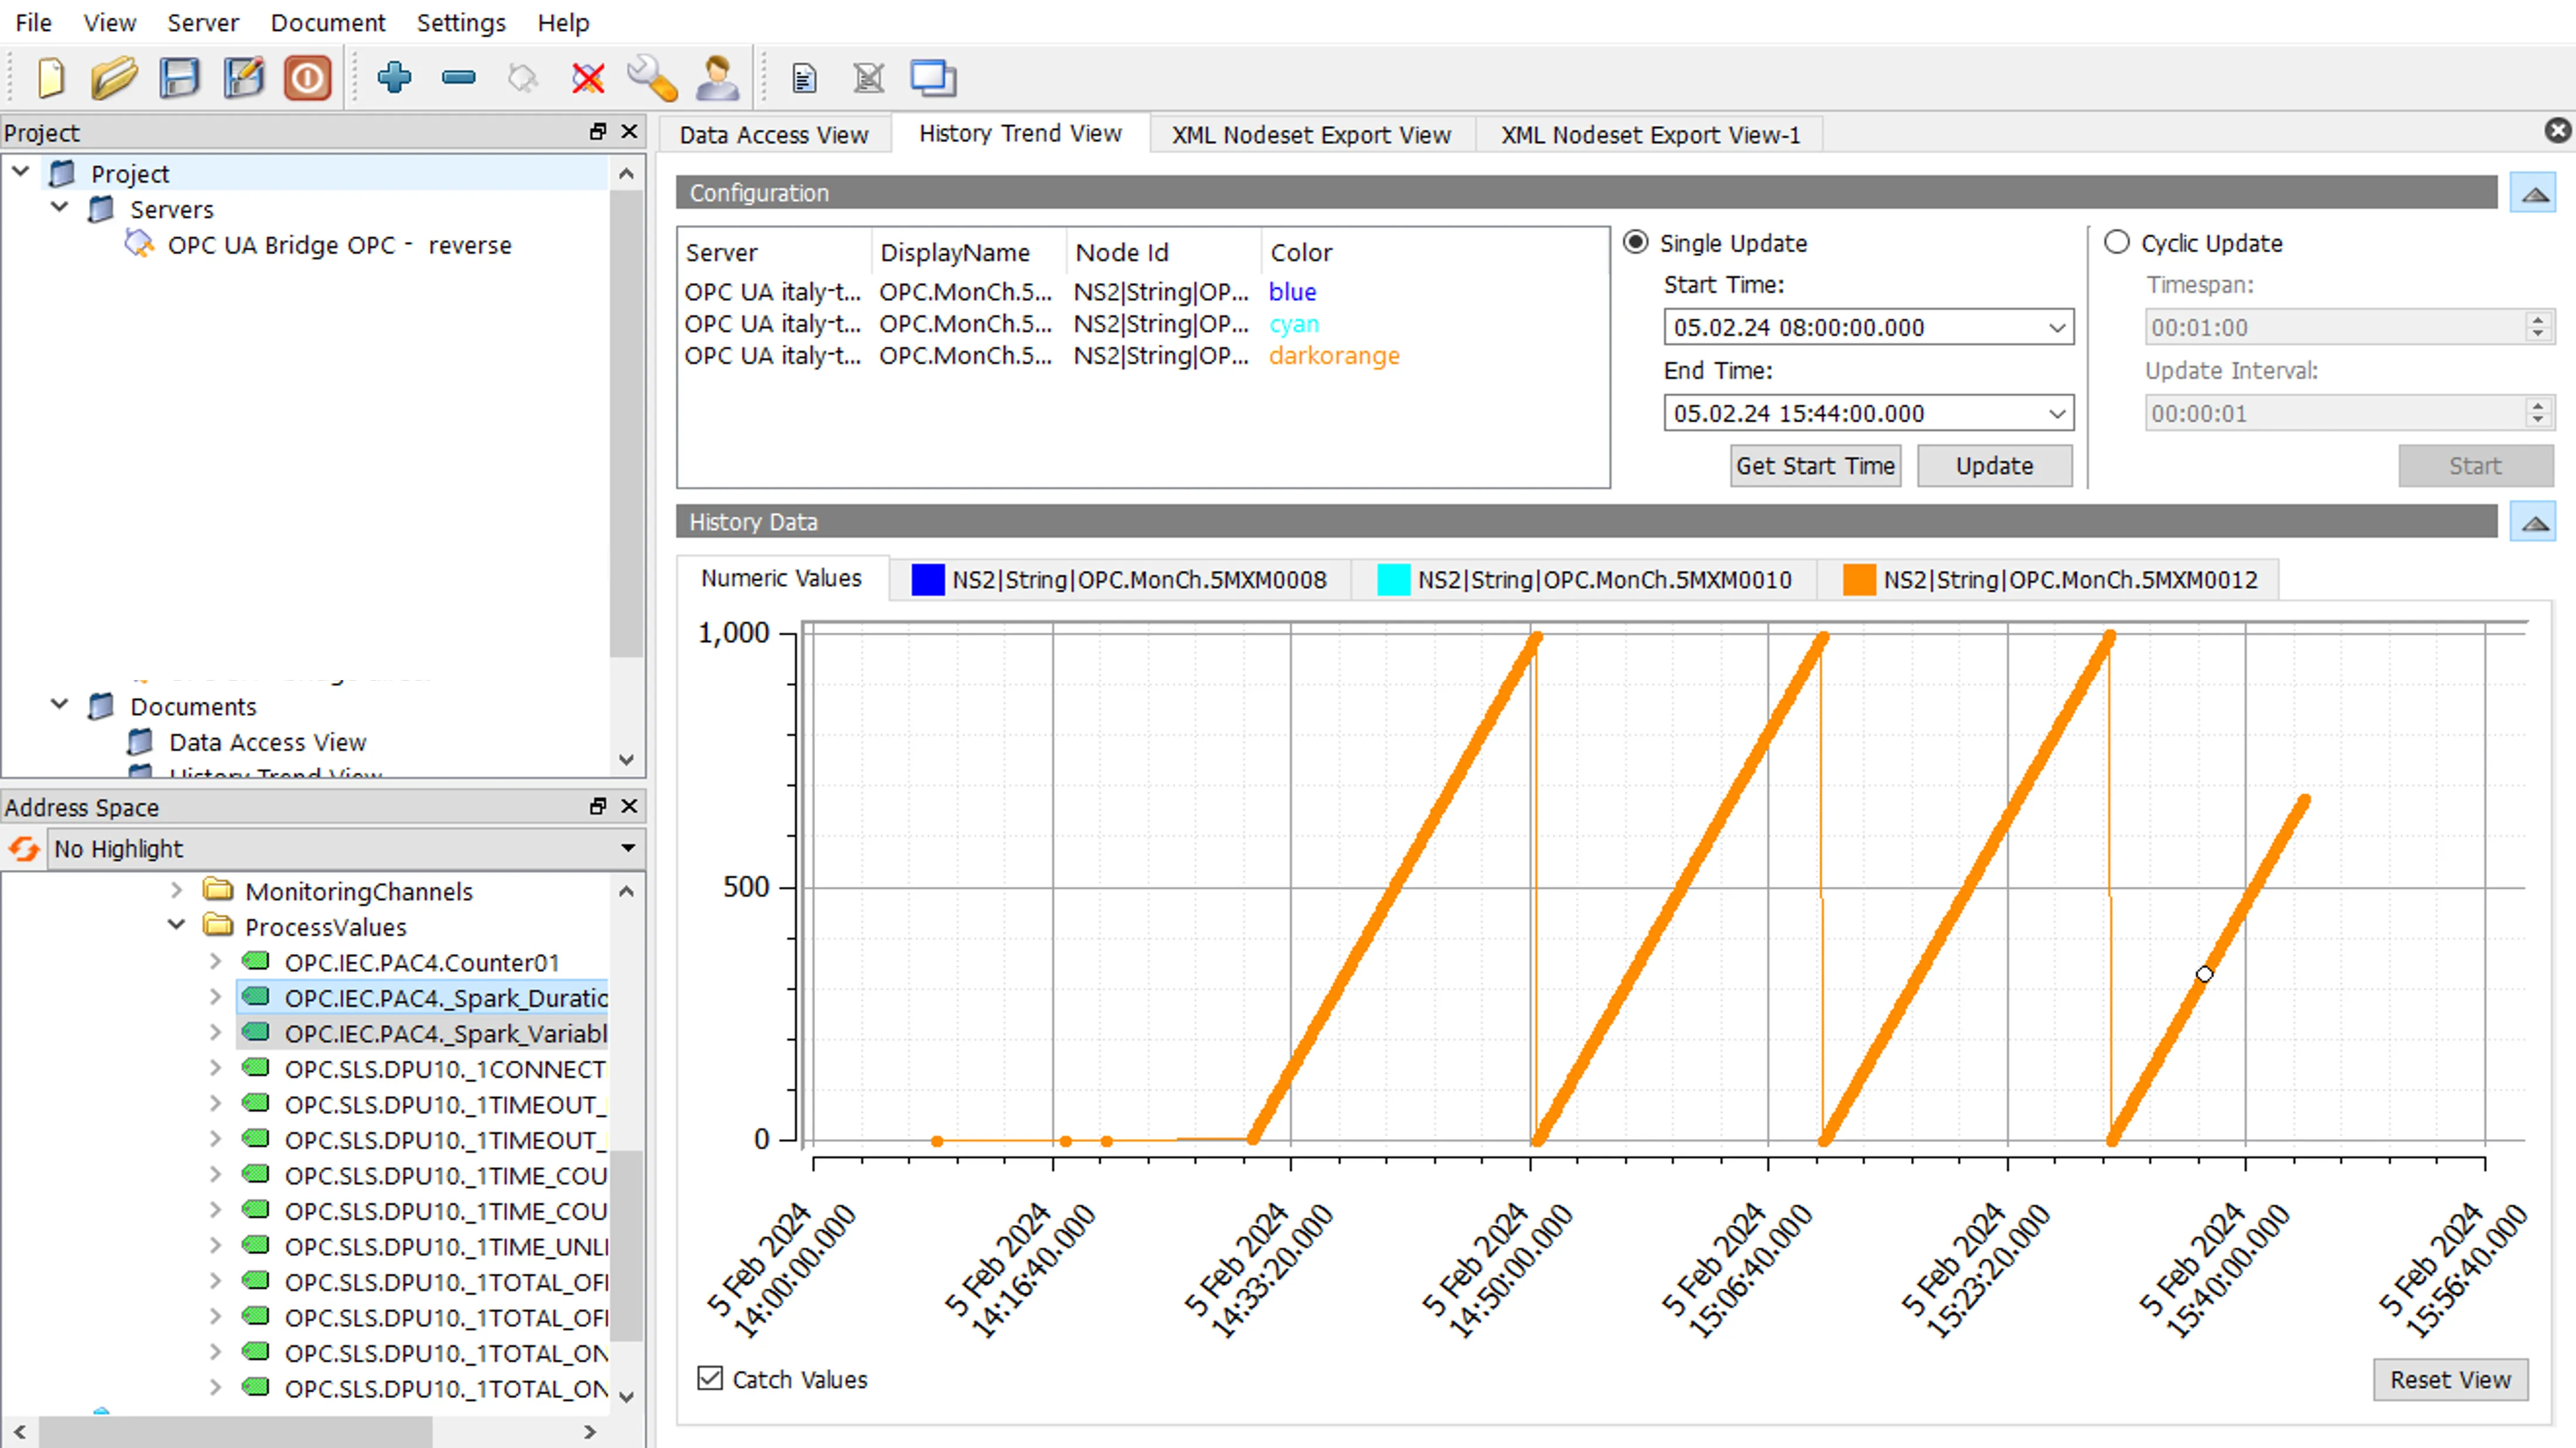This screenshot has width=2576, height=1448.
Task: Open server properties wrench icon
Action: (652, 77)
